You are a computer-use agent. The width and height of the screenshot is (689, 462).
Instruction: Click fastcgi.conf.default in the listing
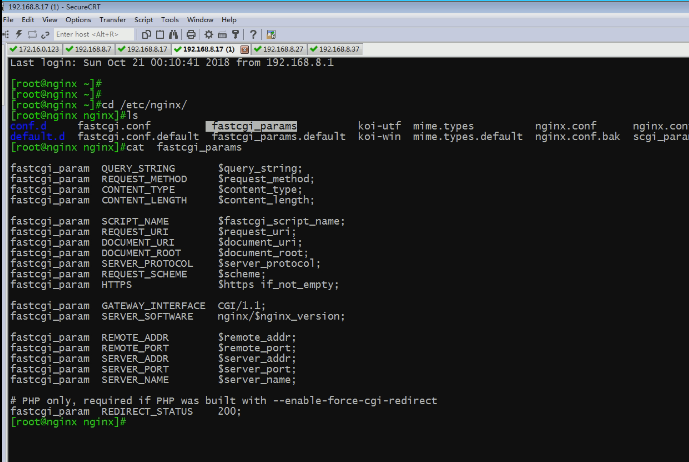point(138,137)
